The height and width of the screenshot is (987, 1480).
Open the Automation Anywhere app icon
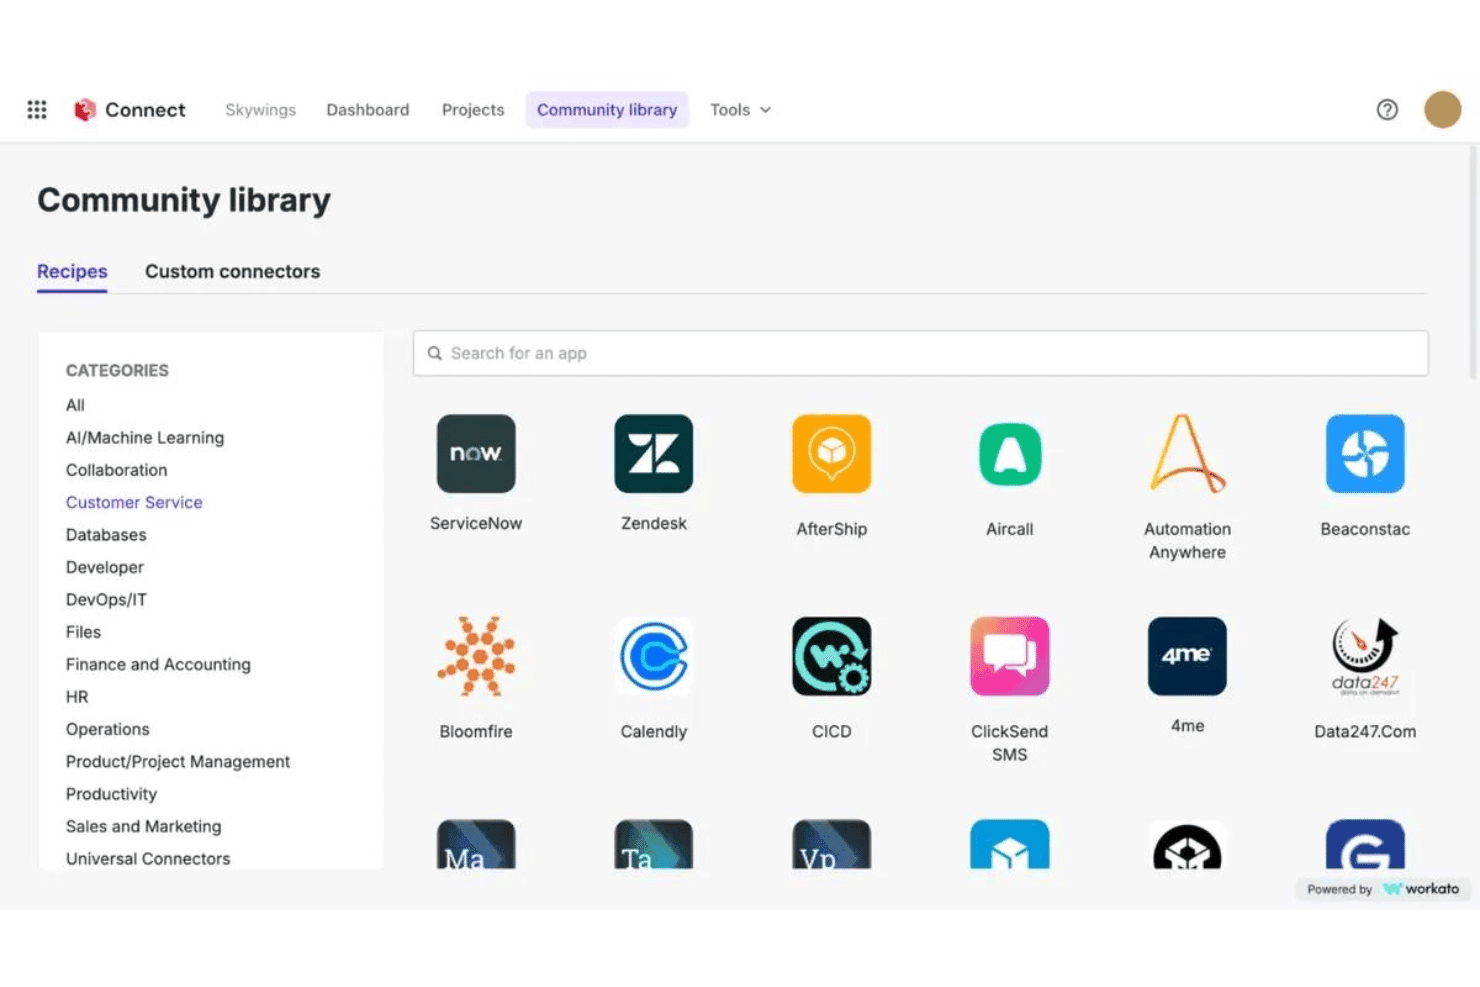click(x=1187, y=454)
